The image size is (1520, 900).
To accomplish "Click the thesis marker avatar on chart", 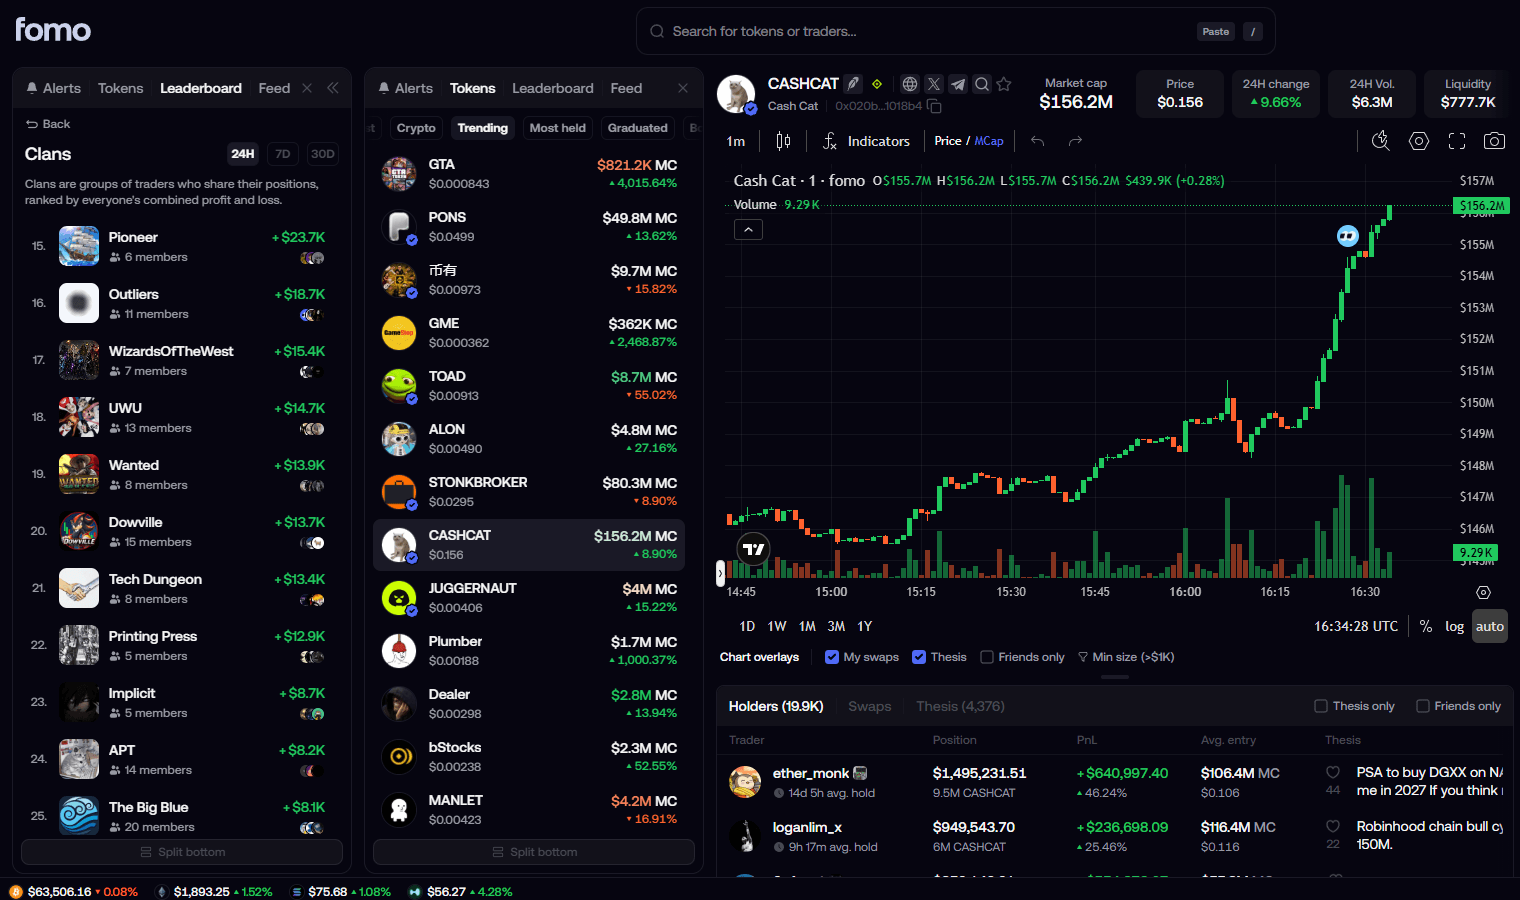I will (1348, 236).
